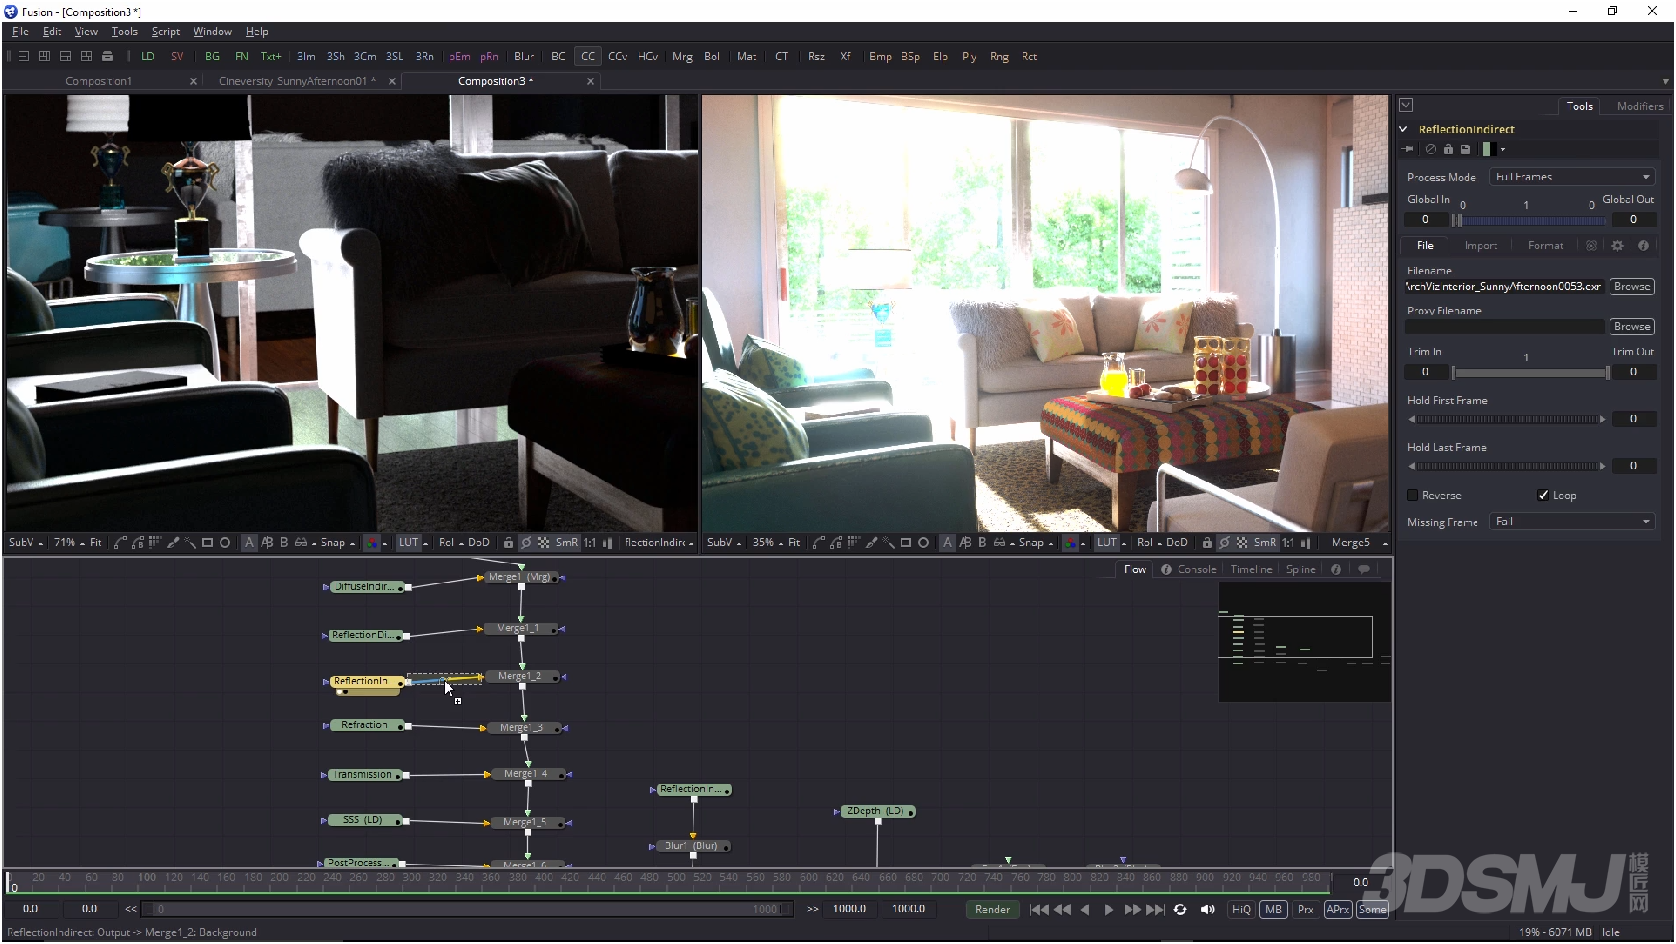Click the lock icon under ReflectionIndirect header

tap(1448, 149)
